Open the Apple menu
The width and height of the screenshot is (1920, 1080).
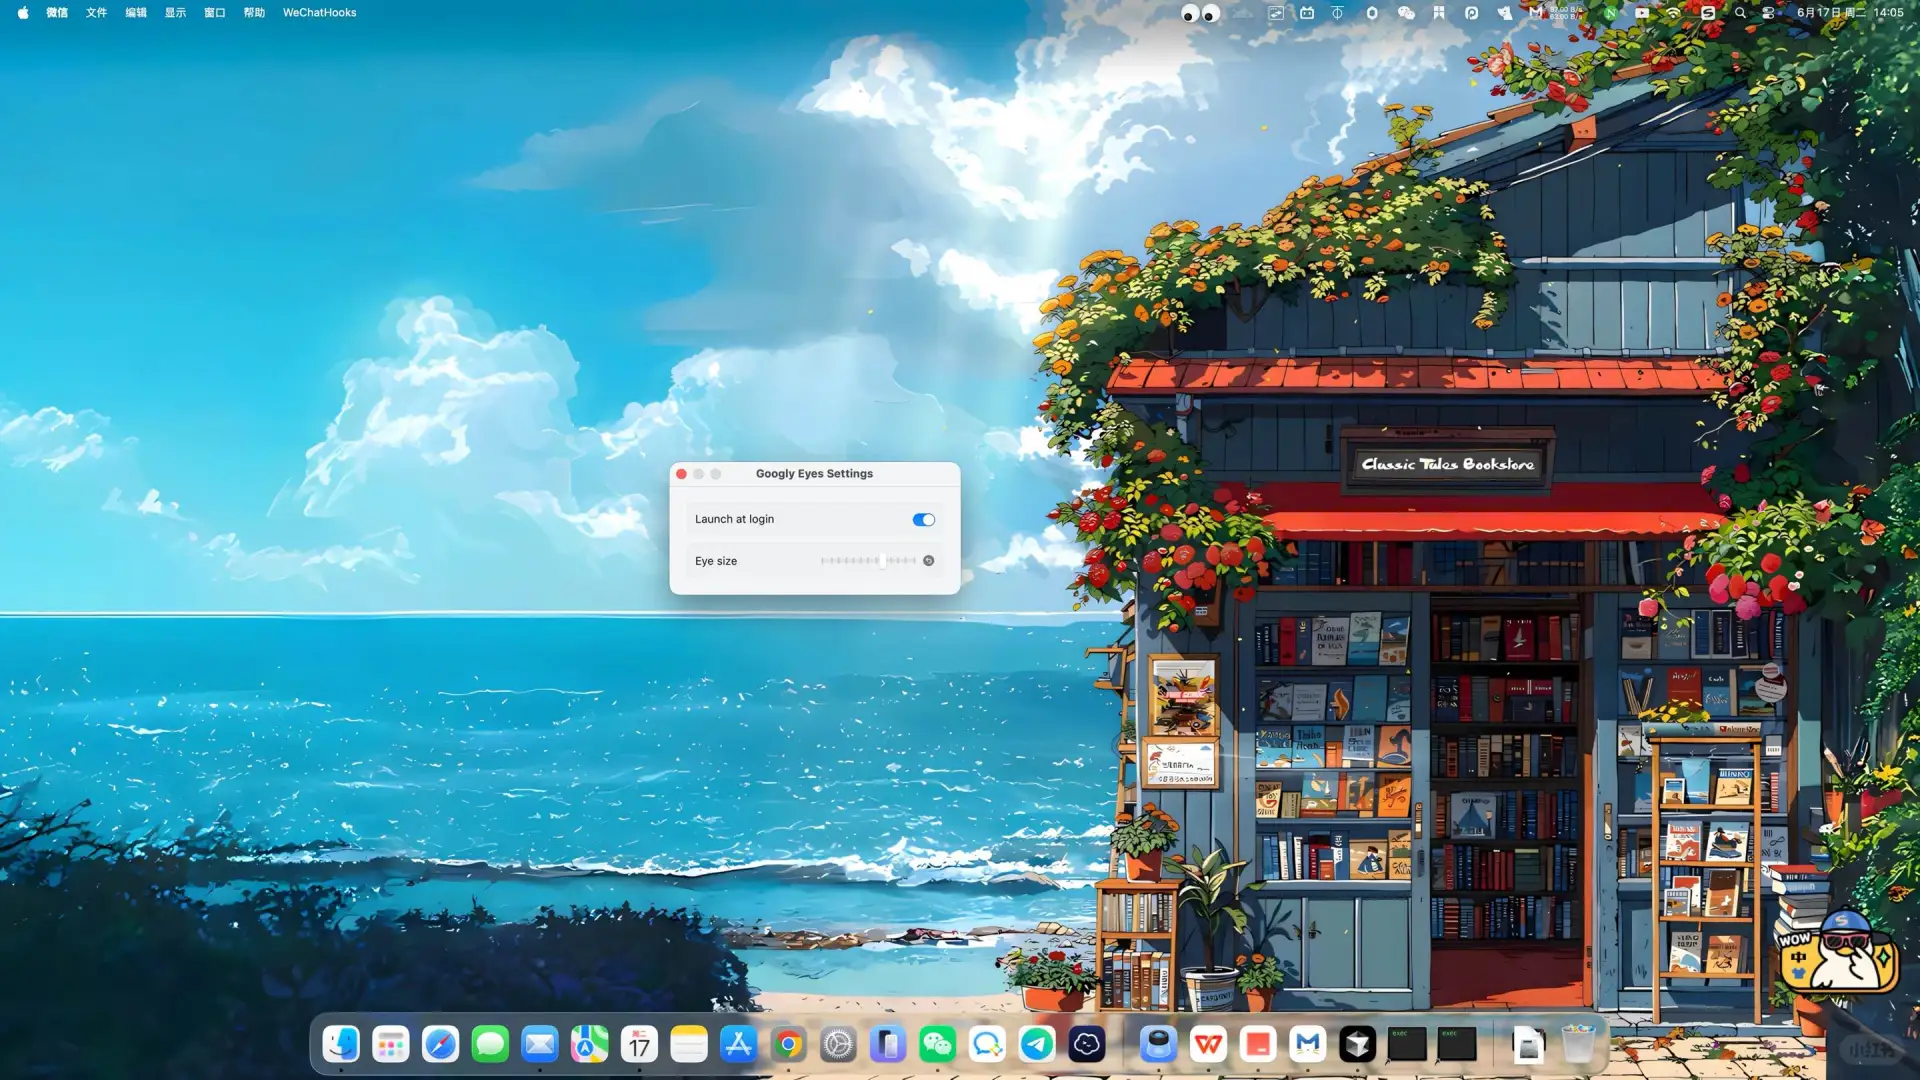(22, 13)
